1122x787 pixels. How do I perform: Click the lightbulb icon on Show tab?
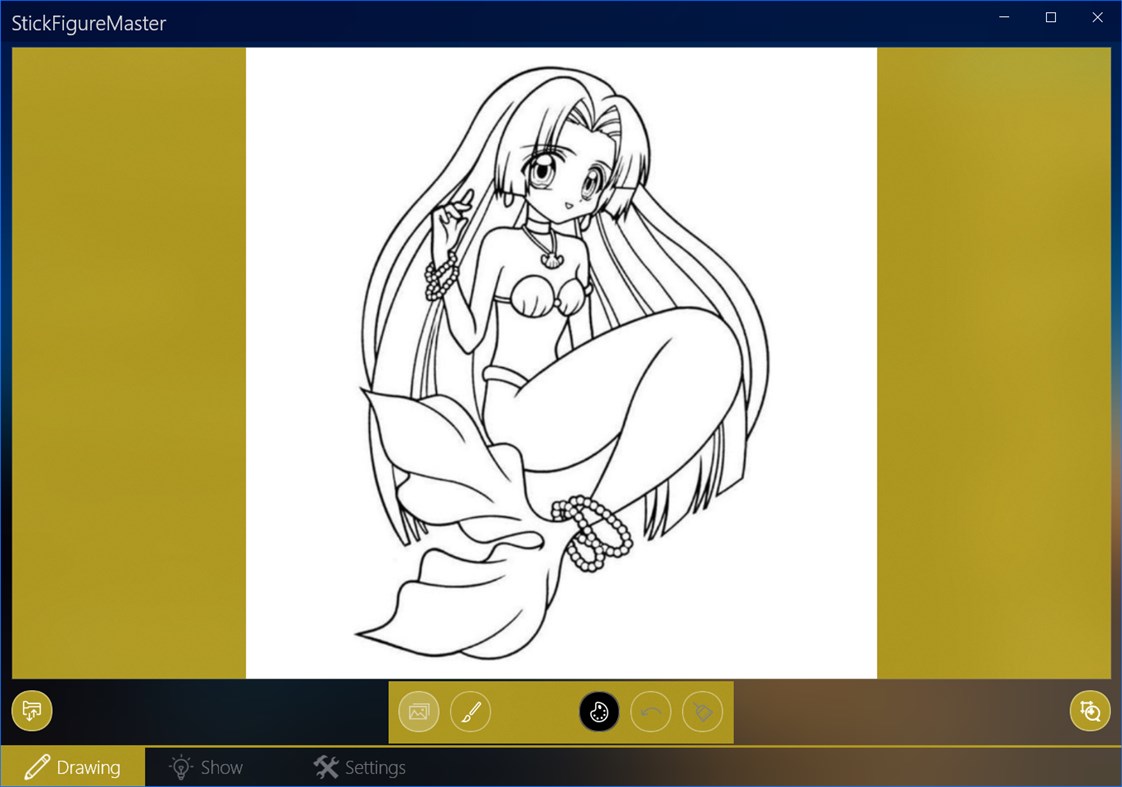click(x=180, y=767)
